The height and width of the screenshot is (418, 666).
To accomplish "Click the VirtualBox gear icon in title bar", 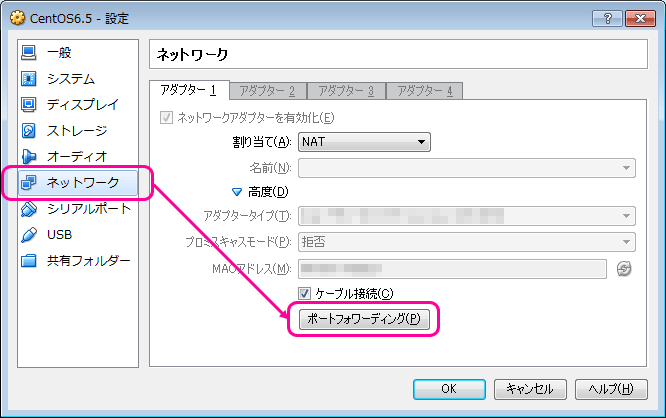I will (x=17, y=18).
